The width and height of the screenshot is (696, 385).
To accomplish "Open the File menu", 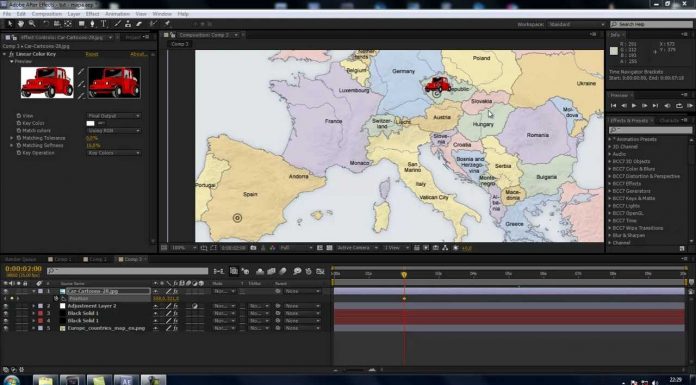I will coord(7,14).
